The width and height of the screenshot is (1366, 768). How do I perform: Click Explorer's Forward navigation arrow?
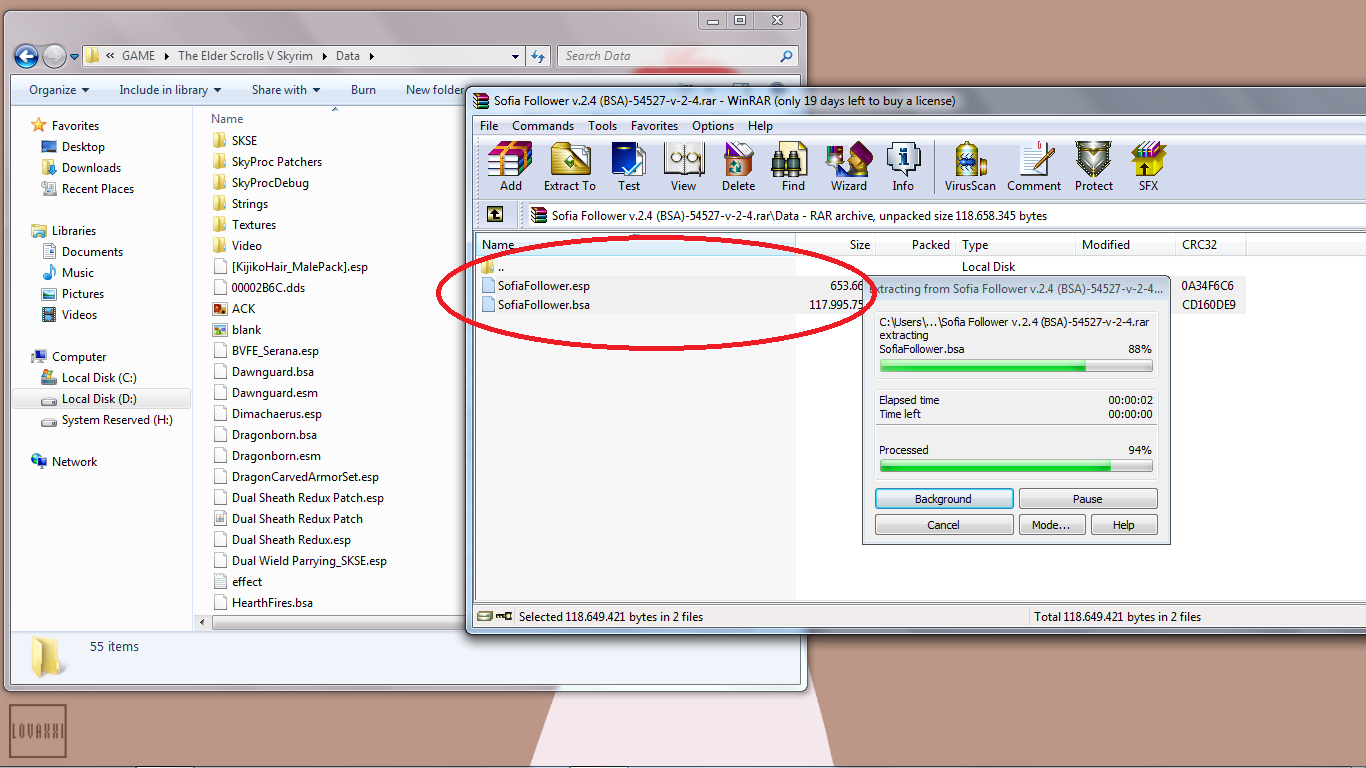pyautogui.click(x=55, y=56)
